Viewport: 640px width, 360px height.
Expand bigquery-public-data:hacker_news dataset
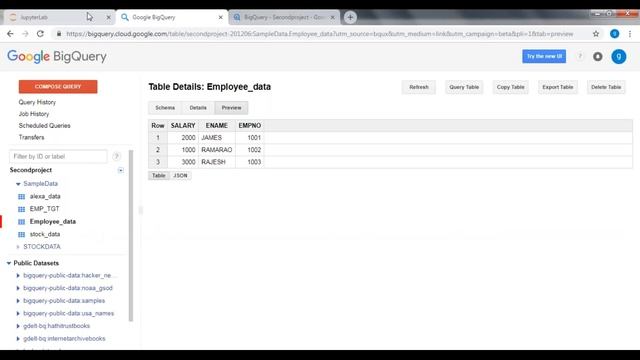click(18, 276)
